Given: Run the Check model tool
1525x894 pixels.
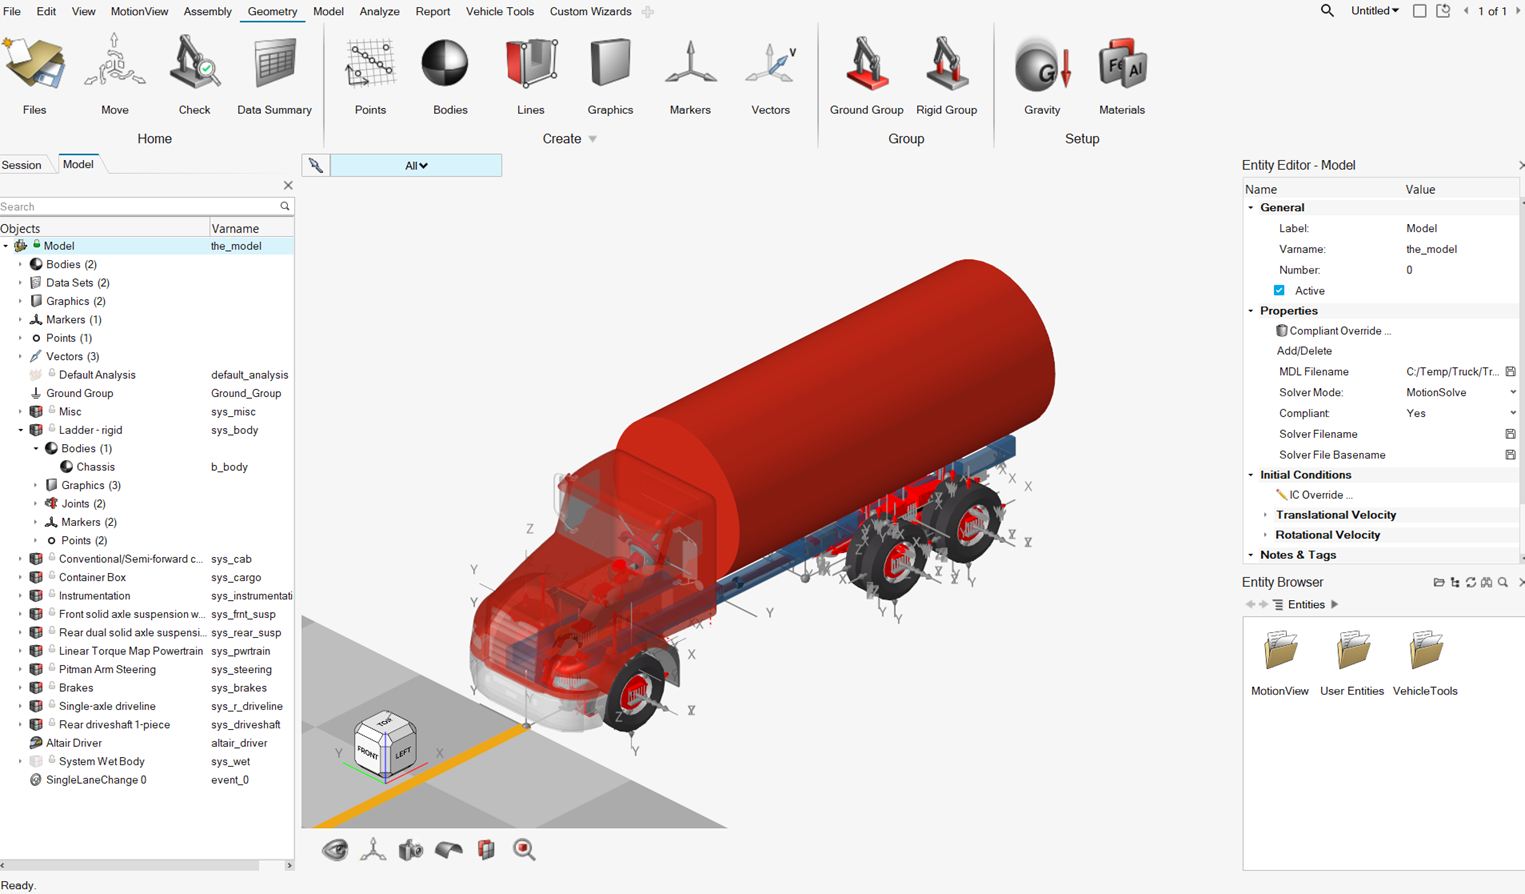Looking at the screenshot, I should (194, 74).
